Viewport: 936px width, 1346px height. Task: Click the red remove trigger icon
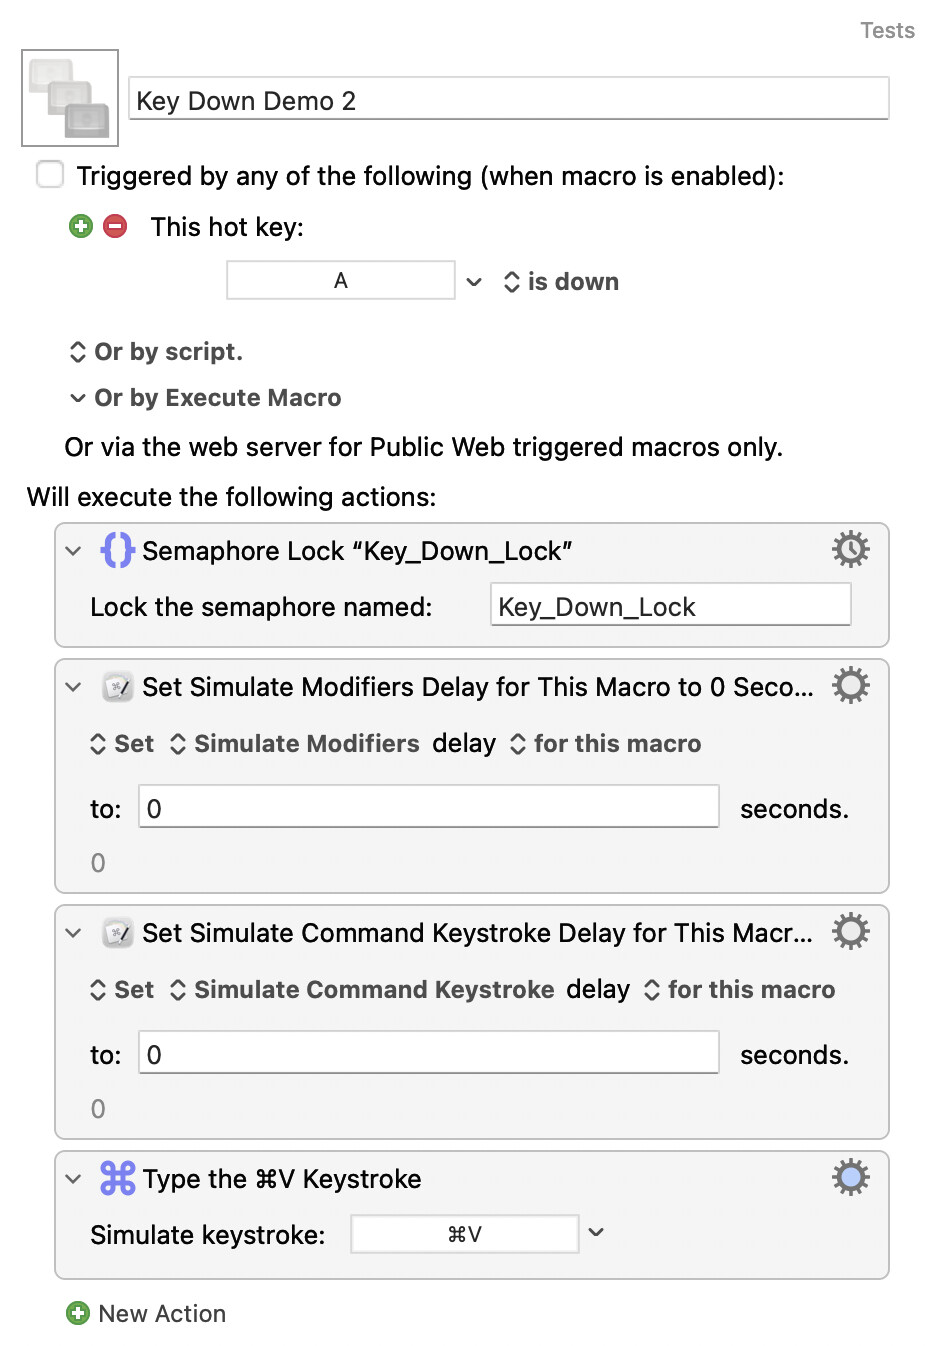[x=116, y=226]
